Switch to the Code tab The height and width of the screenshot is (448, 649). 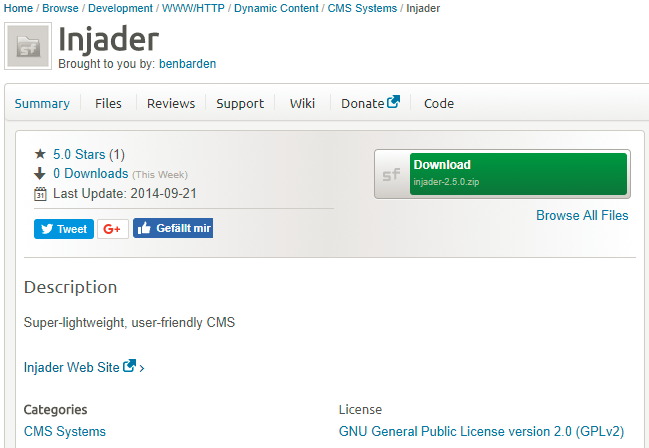[x=439, y=104]
